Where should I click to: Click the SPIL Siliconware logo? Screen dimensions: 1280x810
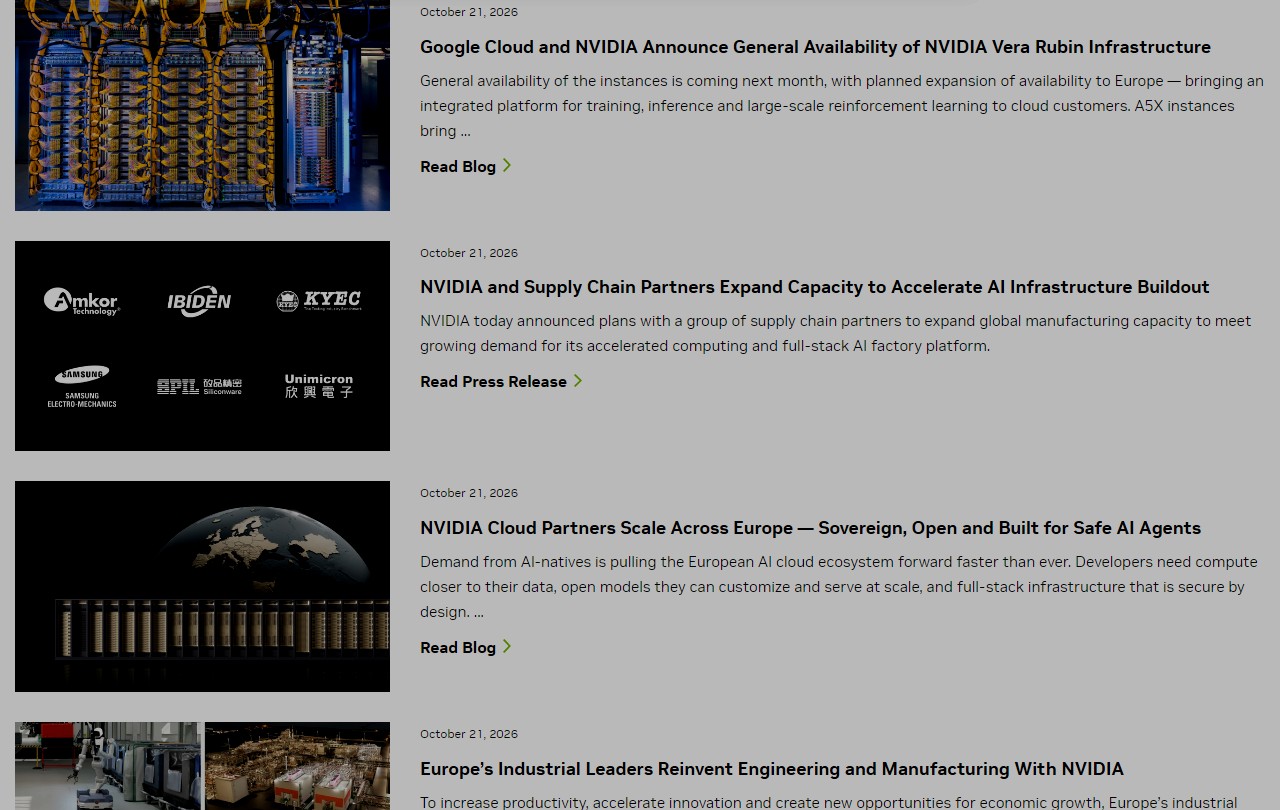[199, 386]
